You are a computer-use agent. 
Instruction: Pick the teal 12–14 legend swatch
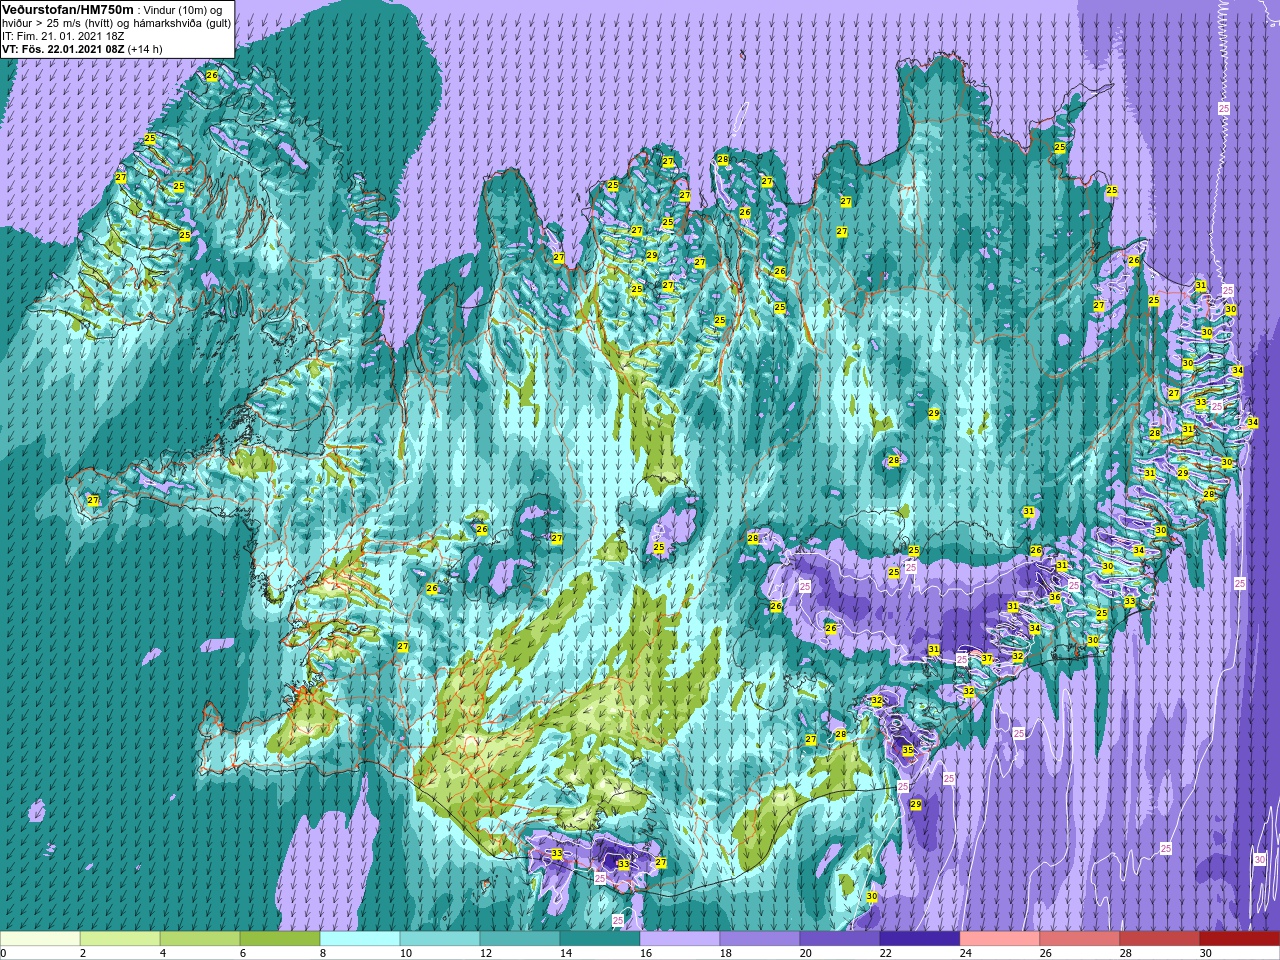[x=520, y=939]
